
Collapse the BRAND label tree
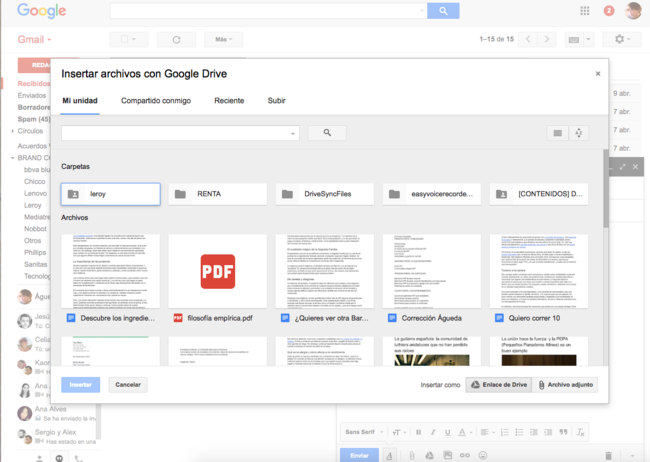click(12, 158)
